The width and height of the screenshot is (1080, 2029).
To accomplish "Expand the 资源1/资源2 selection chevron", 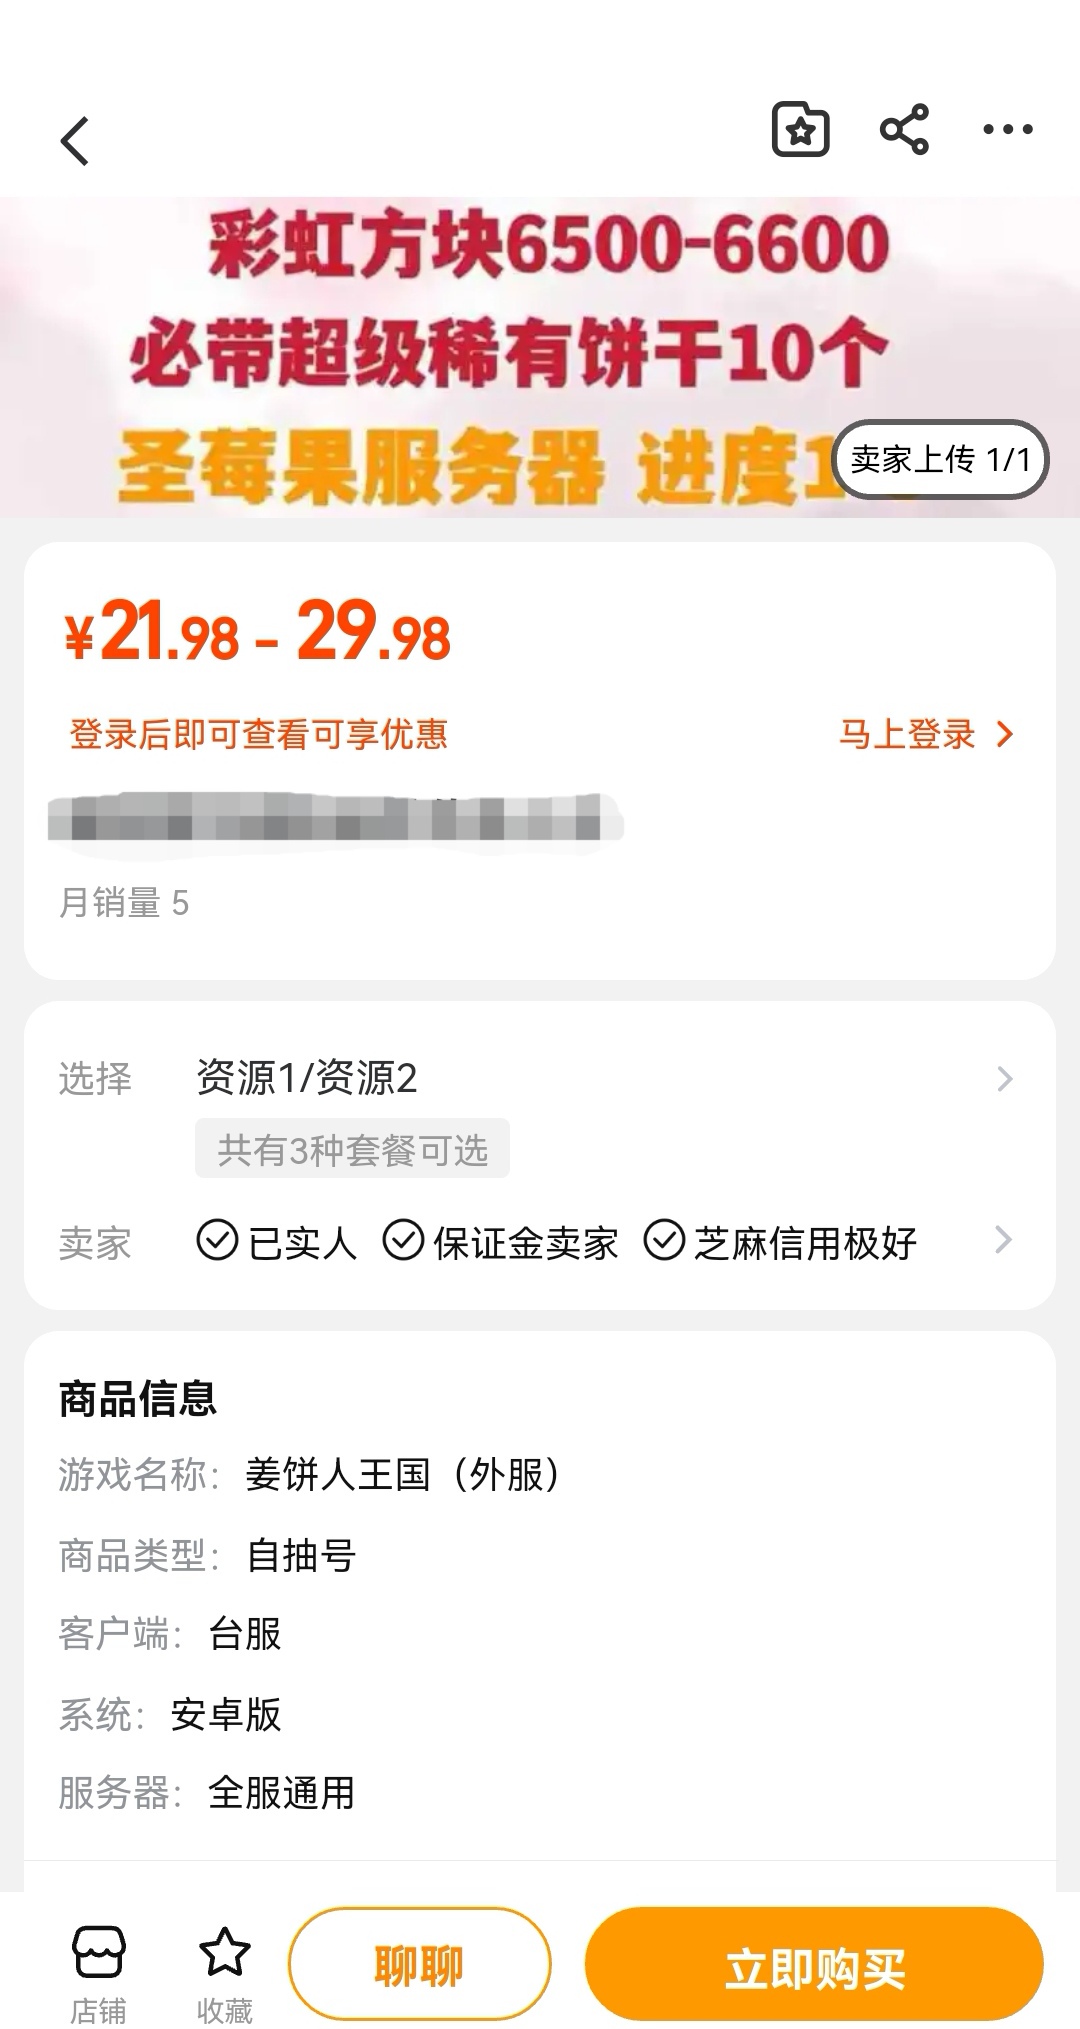I will pyautogui.click(x=1004, y=1079).
